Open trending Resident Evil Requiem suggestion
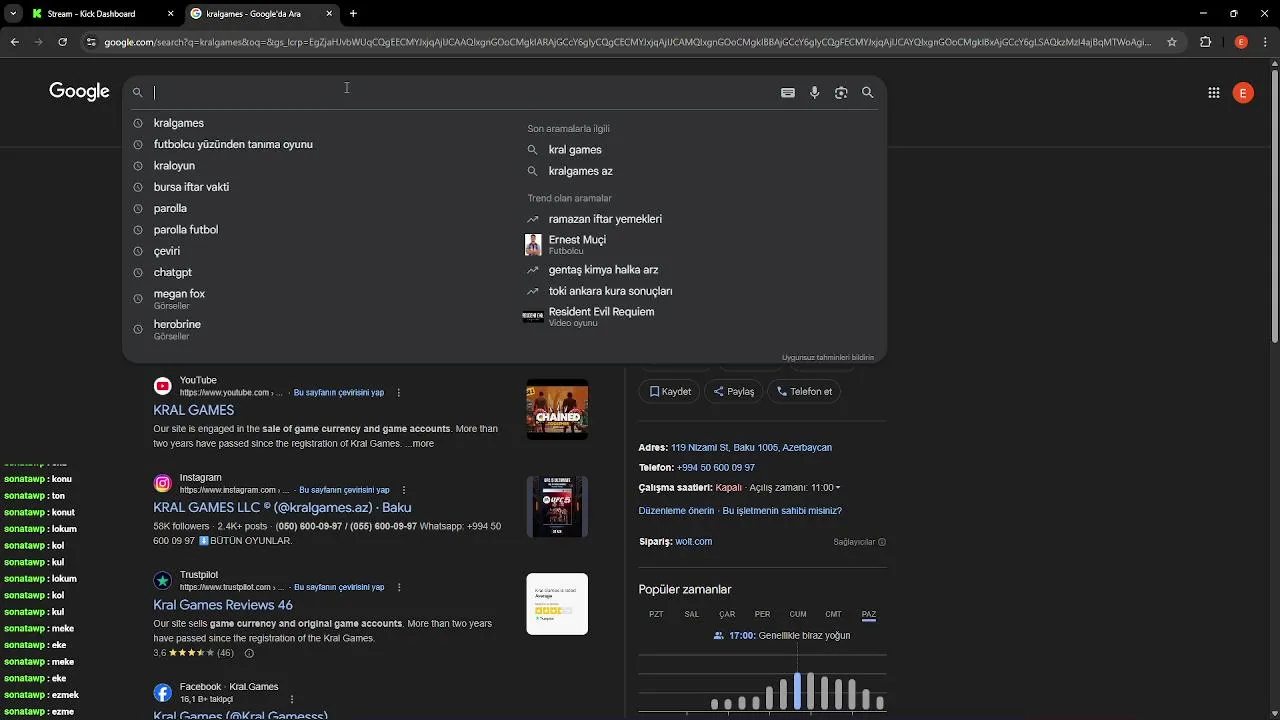Screen dimensions: 1280x720 point(601,316)
